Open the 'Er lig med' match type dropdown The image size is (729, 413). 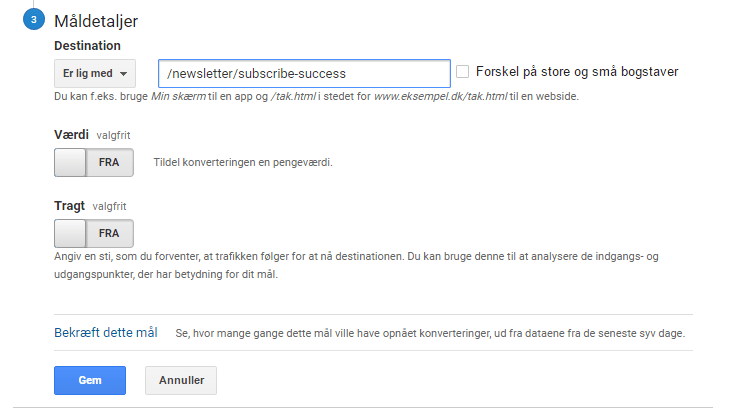click(x=95, y=73)
